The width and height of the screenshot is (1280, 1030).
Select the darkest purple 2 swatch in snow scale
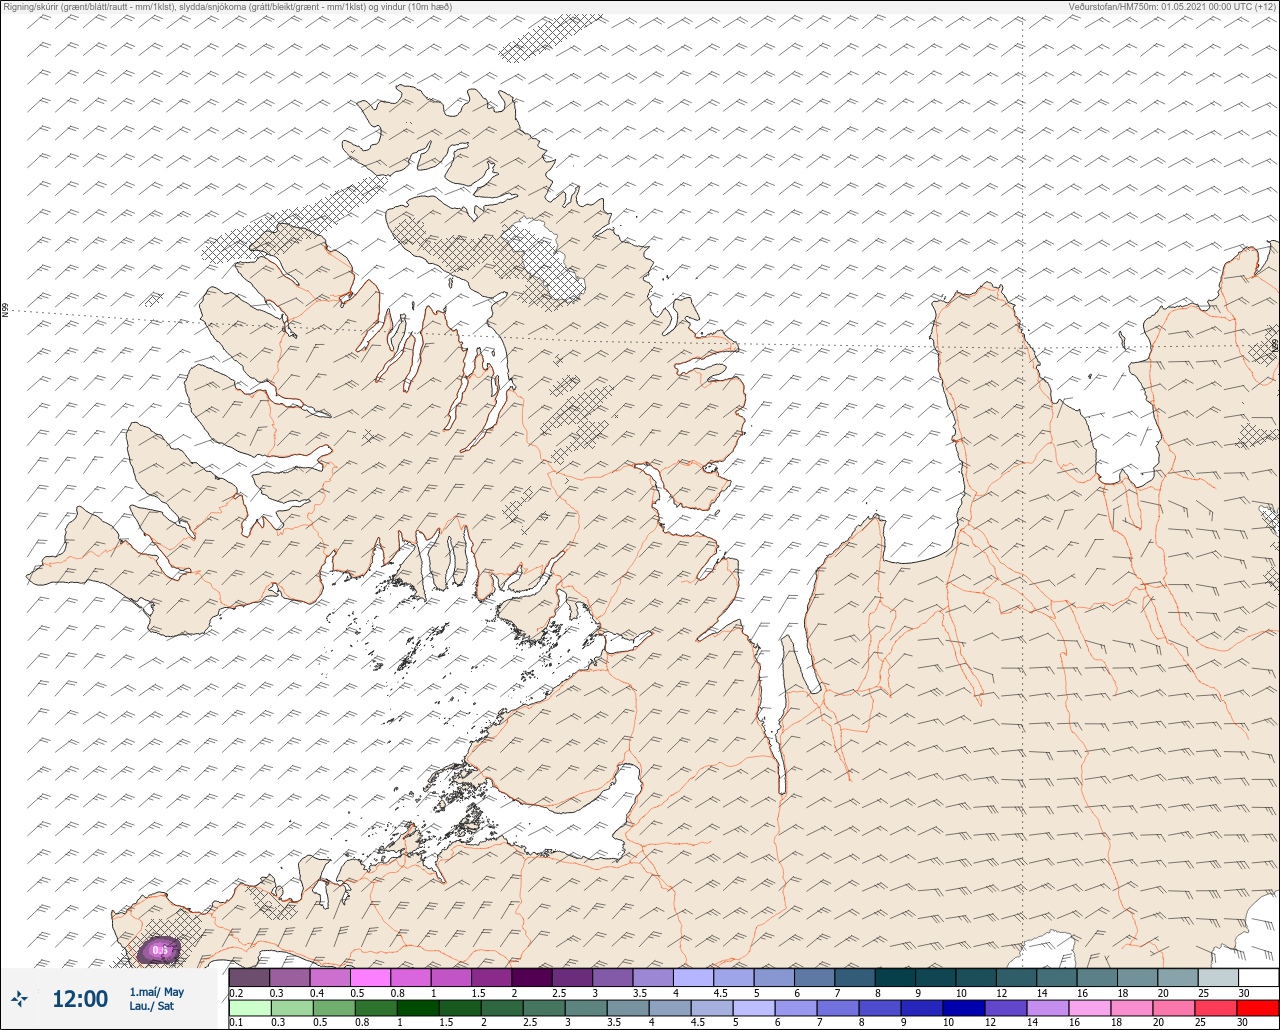click(x=532, y=977)
